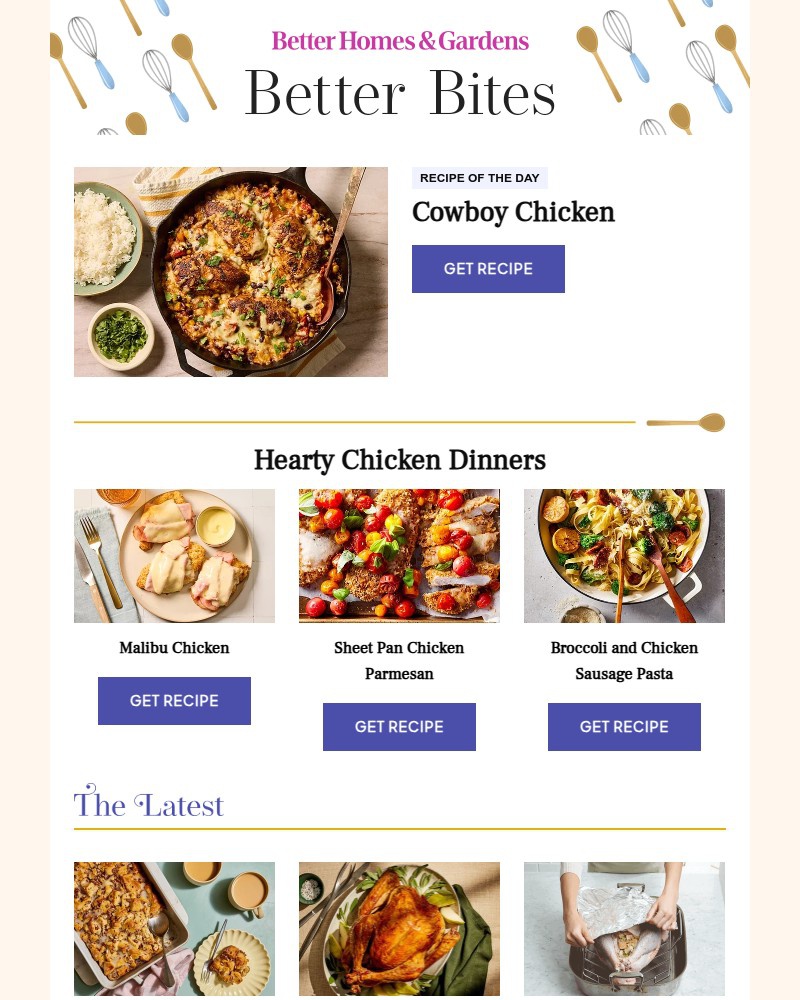Click the Cowboy Chicken recipe title
This screenshot has width=800, height=1000.
point(513,212)
